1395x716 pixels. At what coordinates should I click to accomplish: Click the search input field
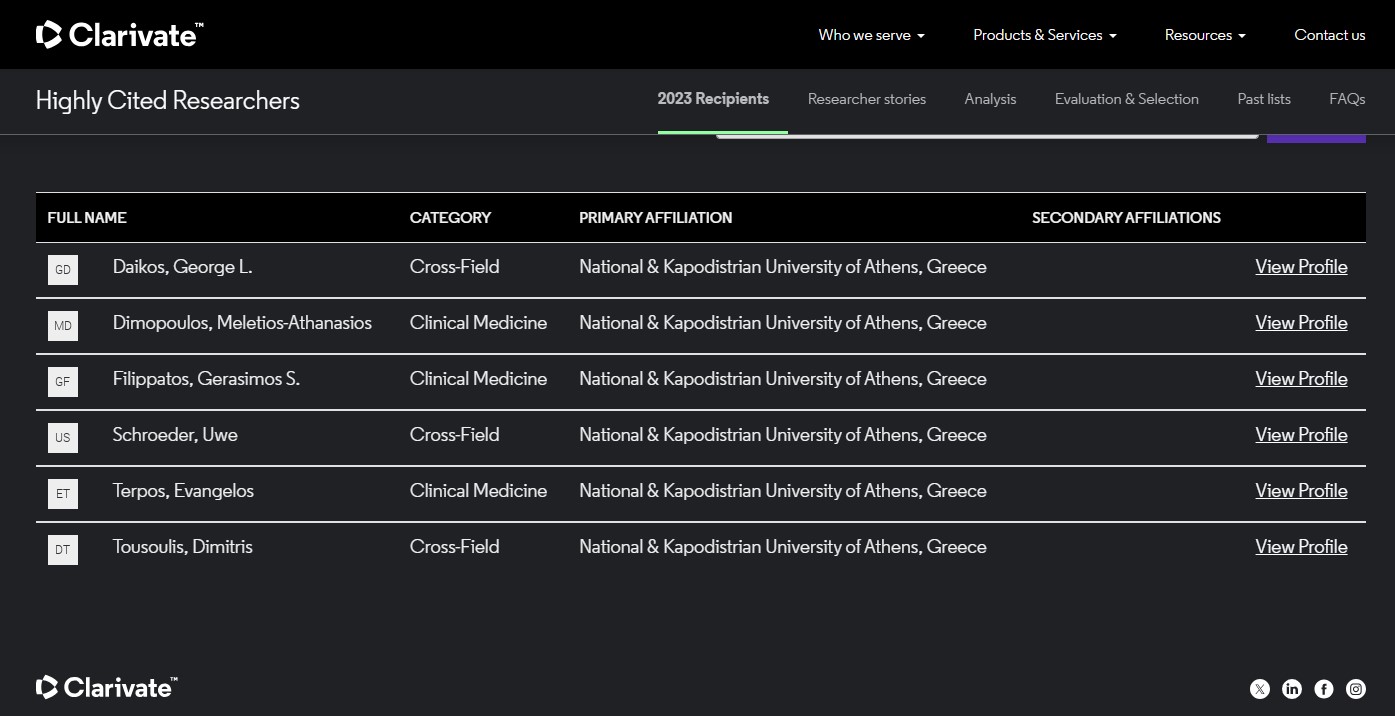(985, 137)
